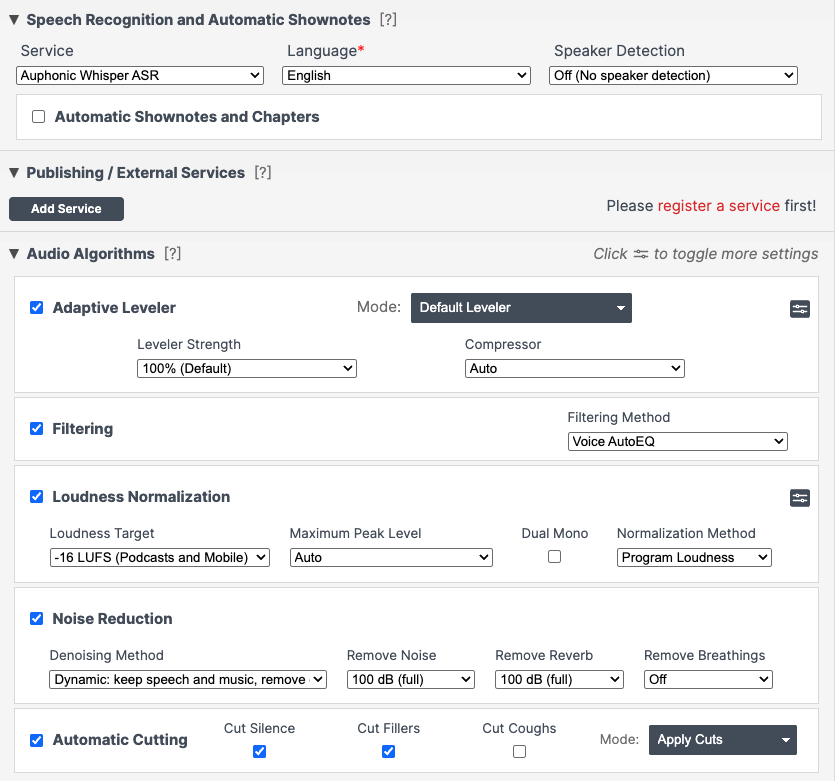Click Audio Algorithms help question mark
The image size is (835, 781).
coord(172,254)
